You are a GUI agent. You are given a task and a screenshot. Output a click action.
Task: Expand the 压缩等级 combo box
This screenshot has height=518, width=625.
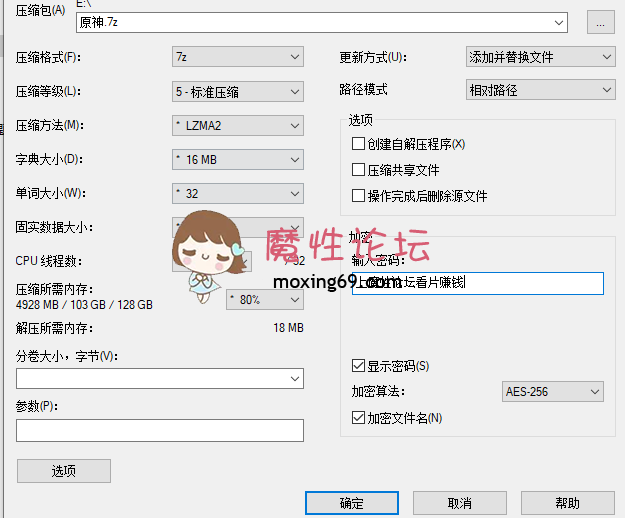tap(237, 91)
